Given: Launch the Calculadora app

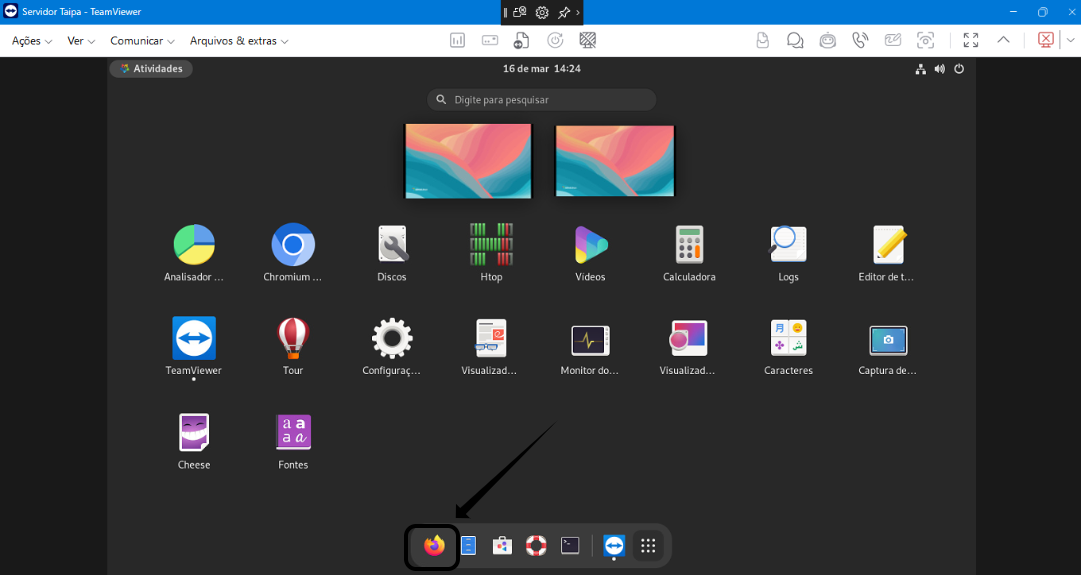Looking at the screenshot, I should (689, 244).
